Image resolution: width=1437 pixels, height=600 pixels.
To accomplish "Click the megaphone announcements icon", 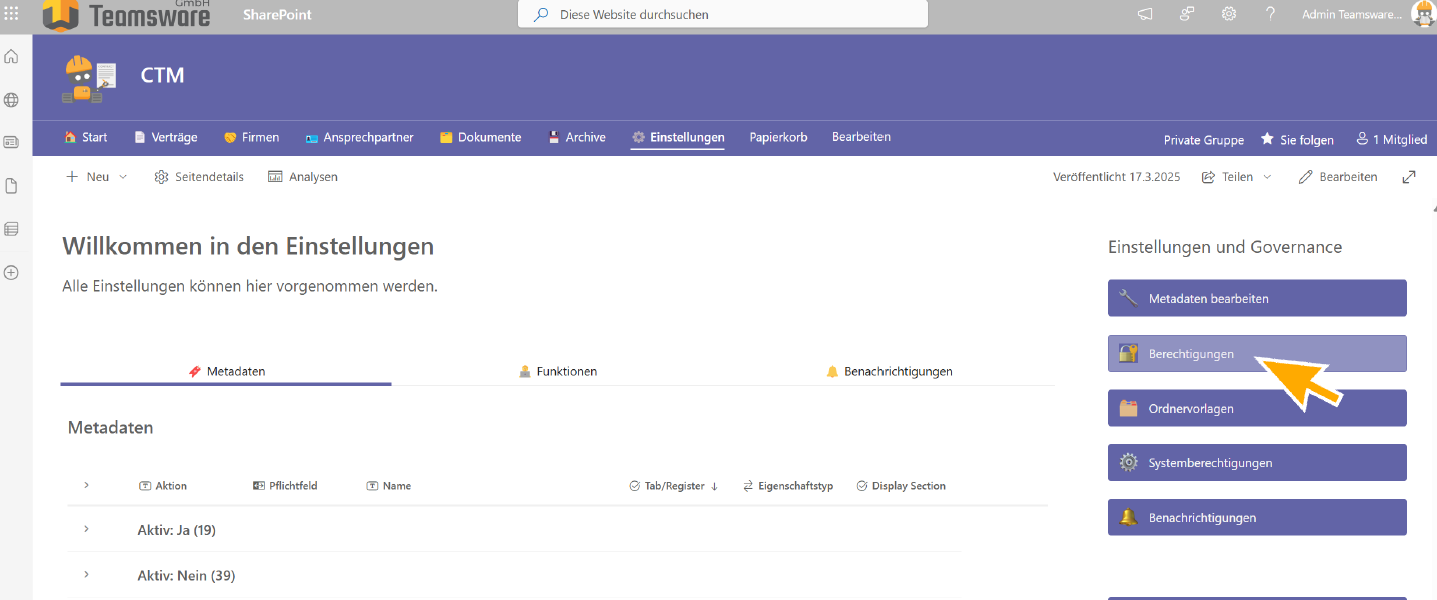I will tap(1145, 14).
